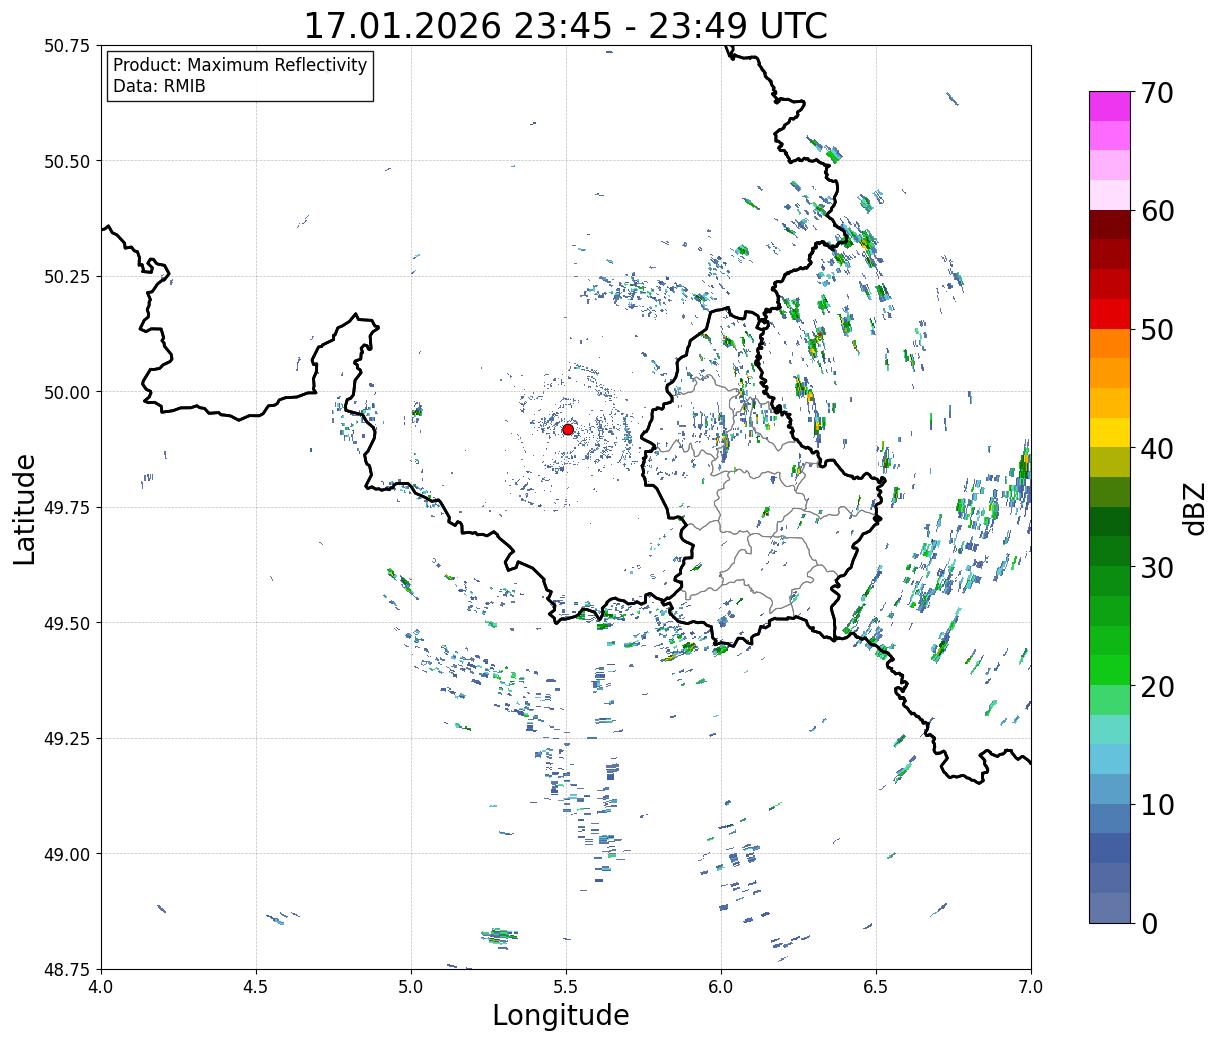Click the light blue colorbar swatch above 10
This screenshot has width=1219, height=1040.
pos(1110,759)
